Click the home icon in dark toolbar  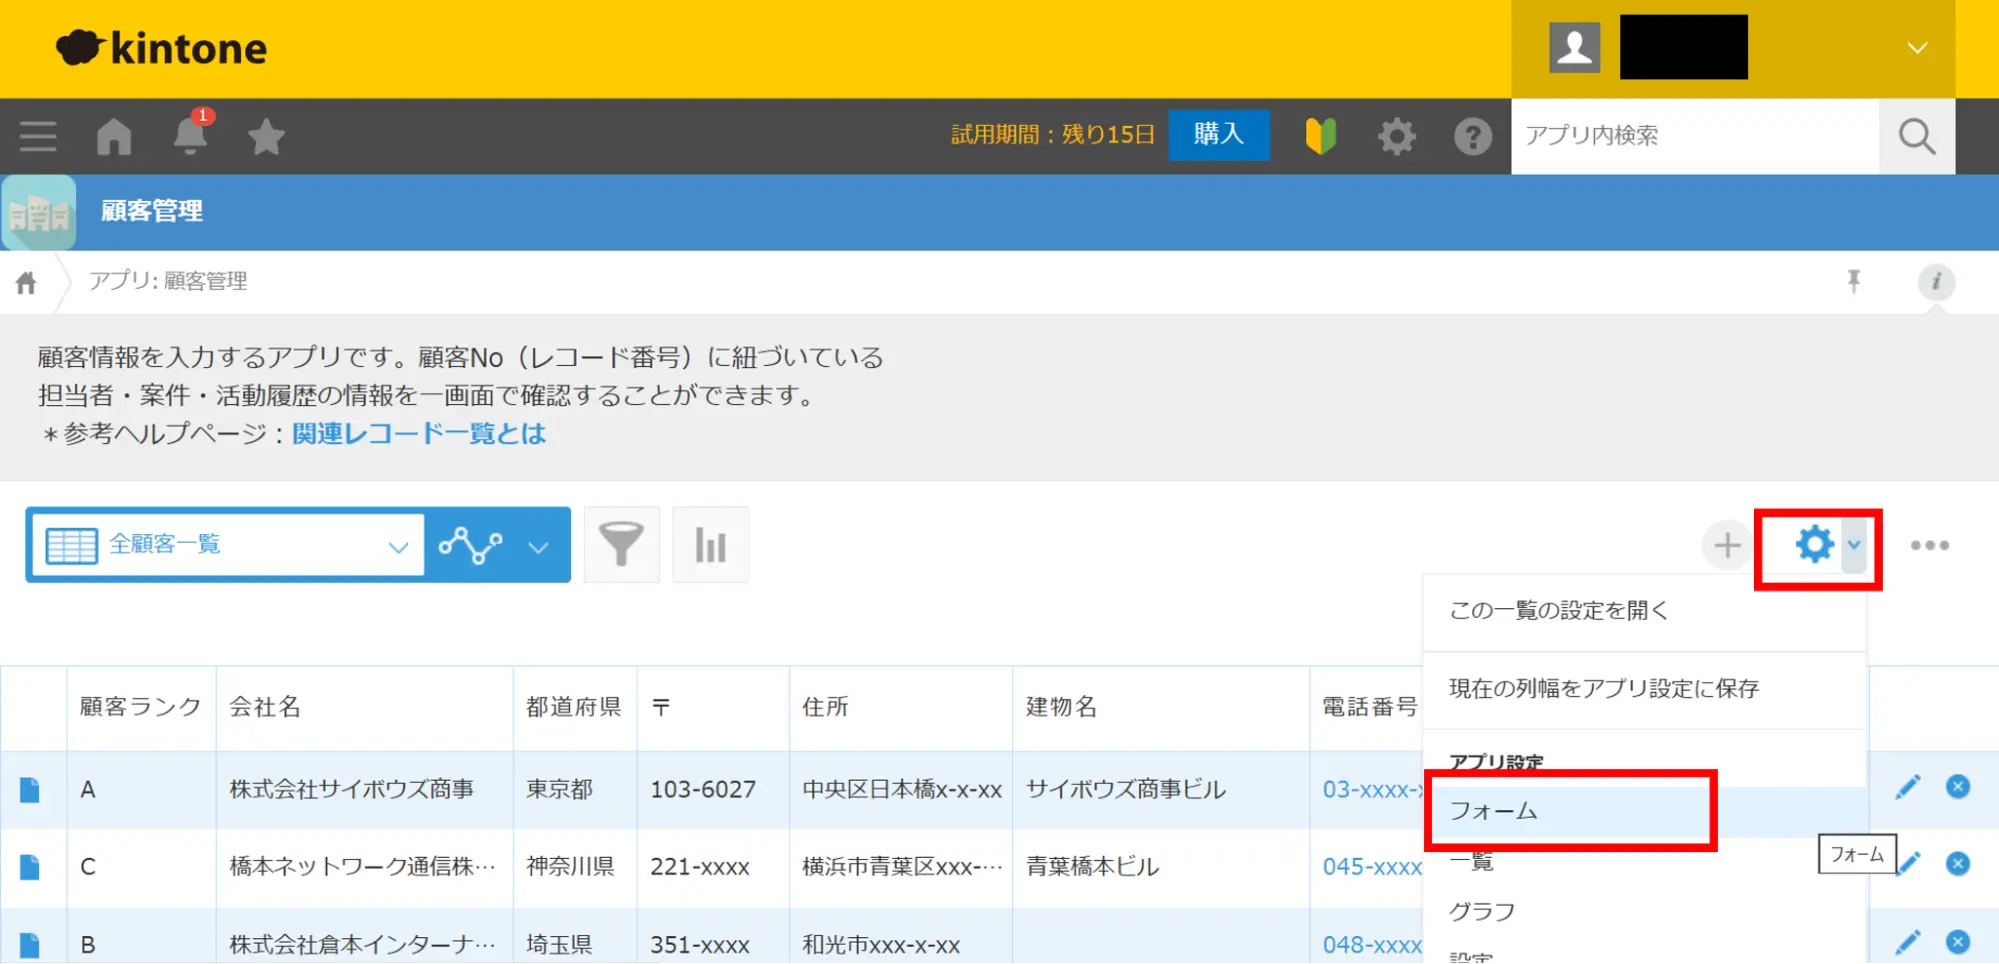coord(114,136)
